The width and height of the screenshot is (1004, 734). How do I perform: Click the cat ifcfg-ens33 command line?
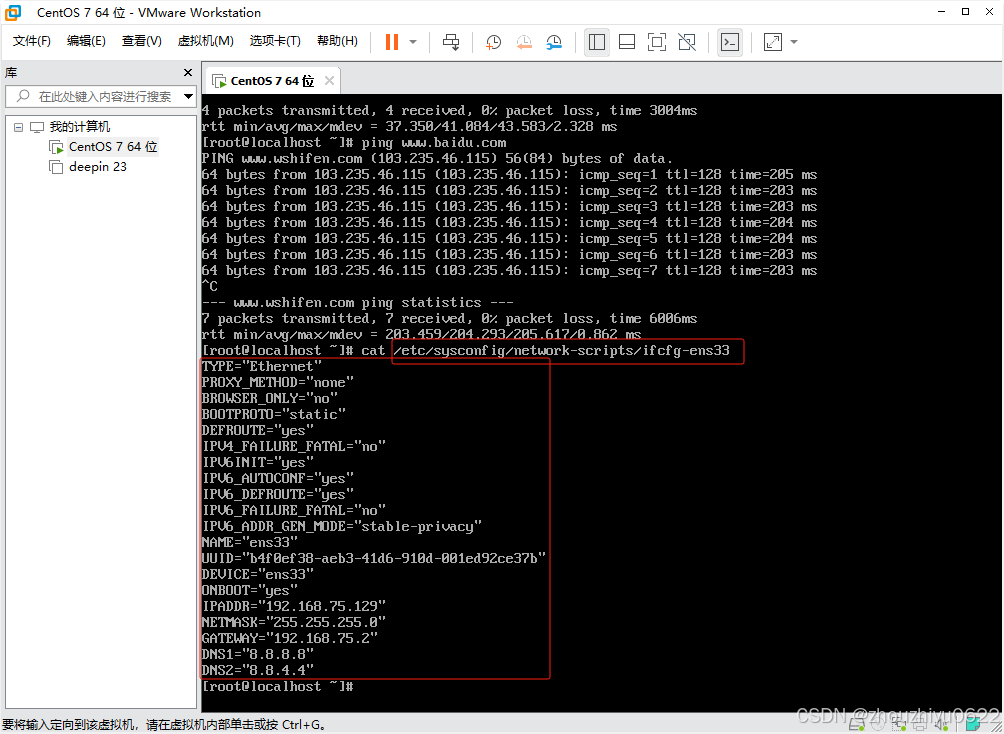coord(466,350)
